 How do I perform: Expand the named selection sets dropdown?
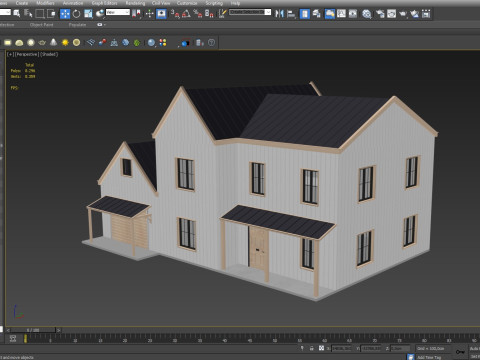(x=268, y=12)
